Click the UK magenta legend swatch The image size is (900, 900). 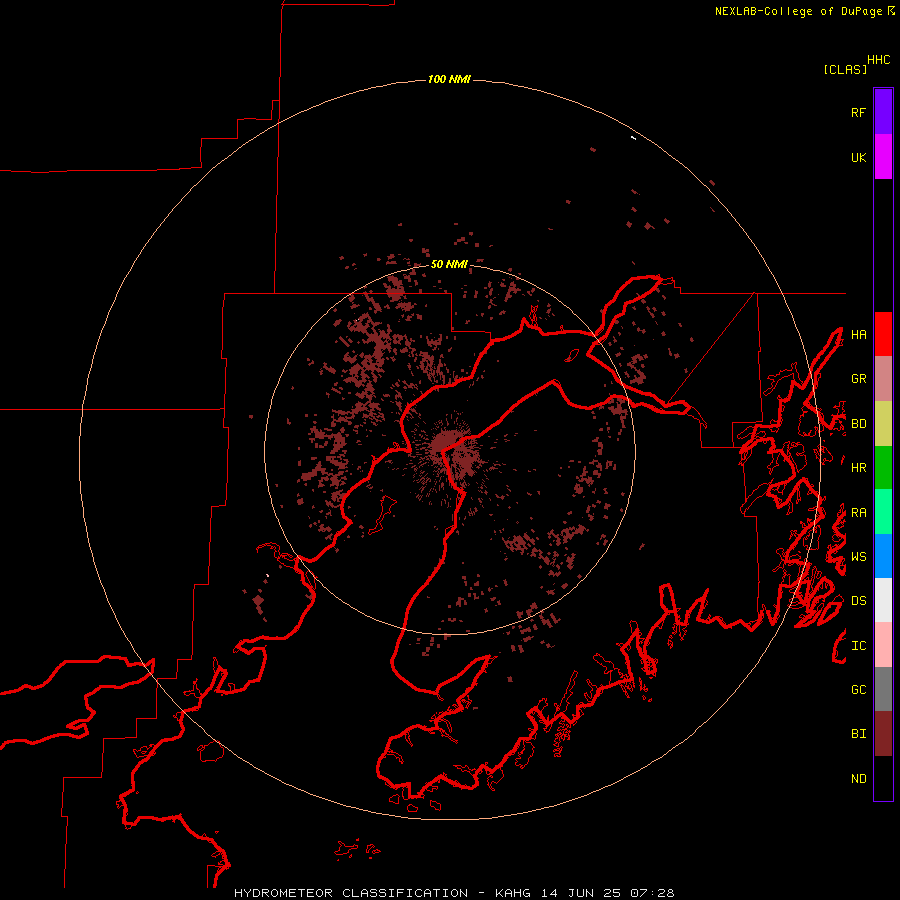883,157
